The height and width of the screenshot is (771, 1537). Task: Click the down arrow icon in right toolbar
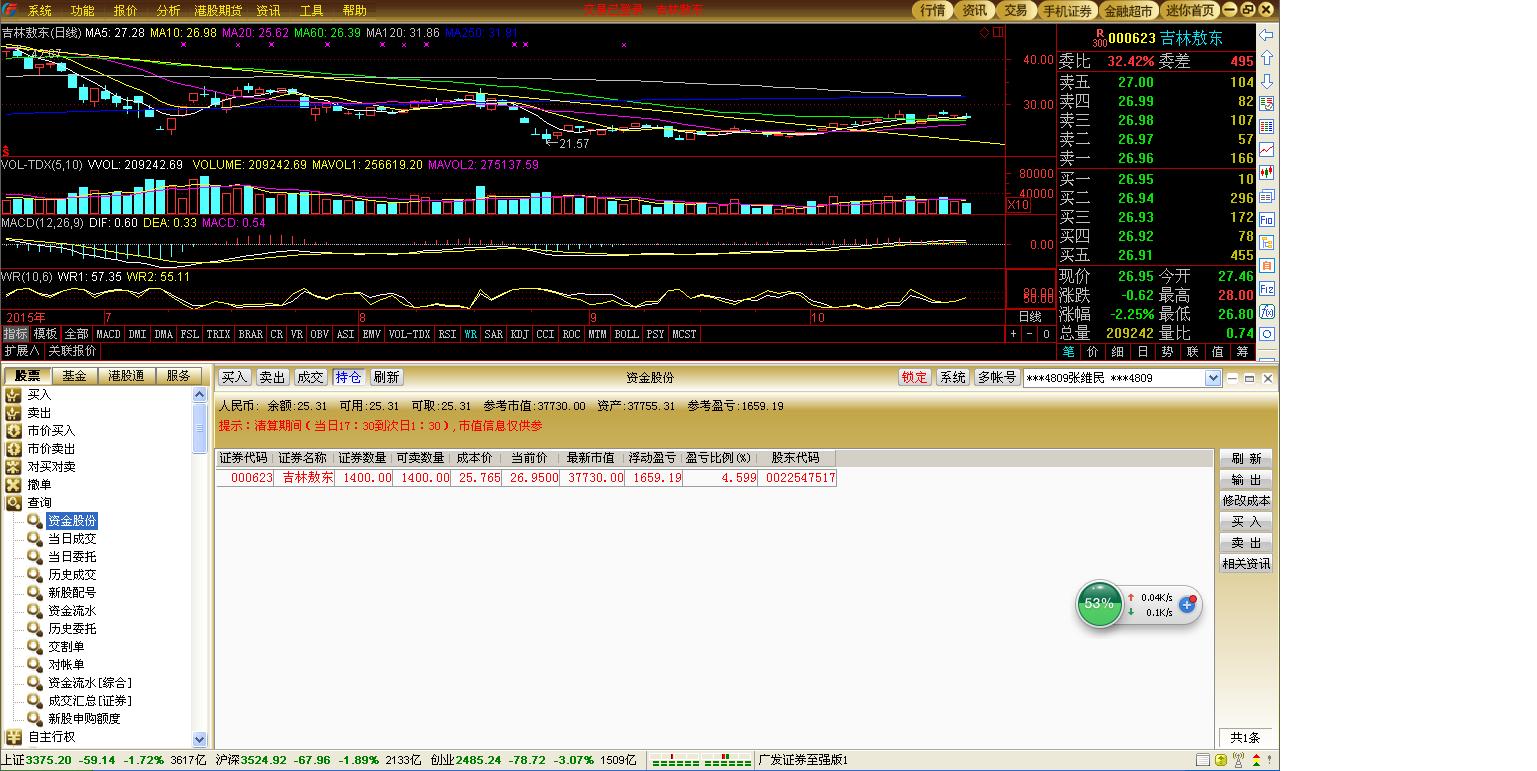click(1267, 81)
